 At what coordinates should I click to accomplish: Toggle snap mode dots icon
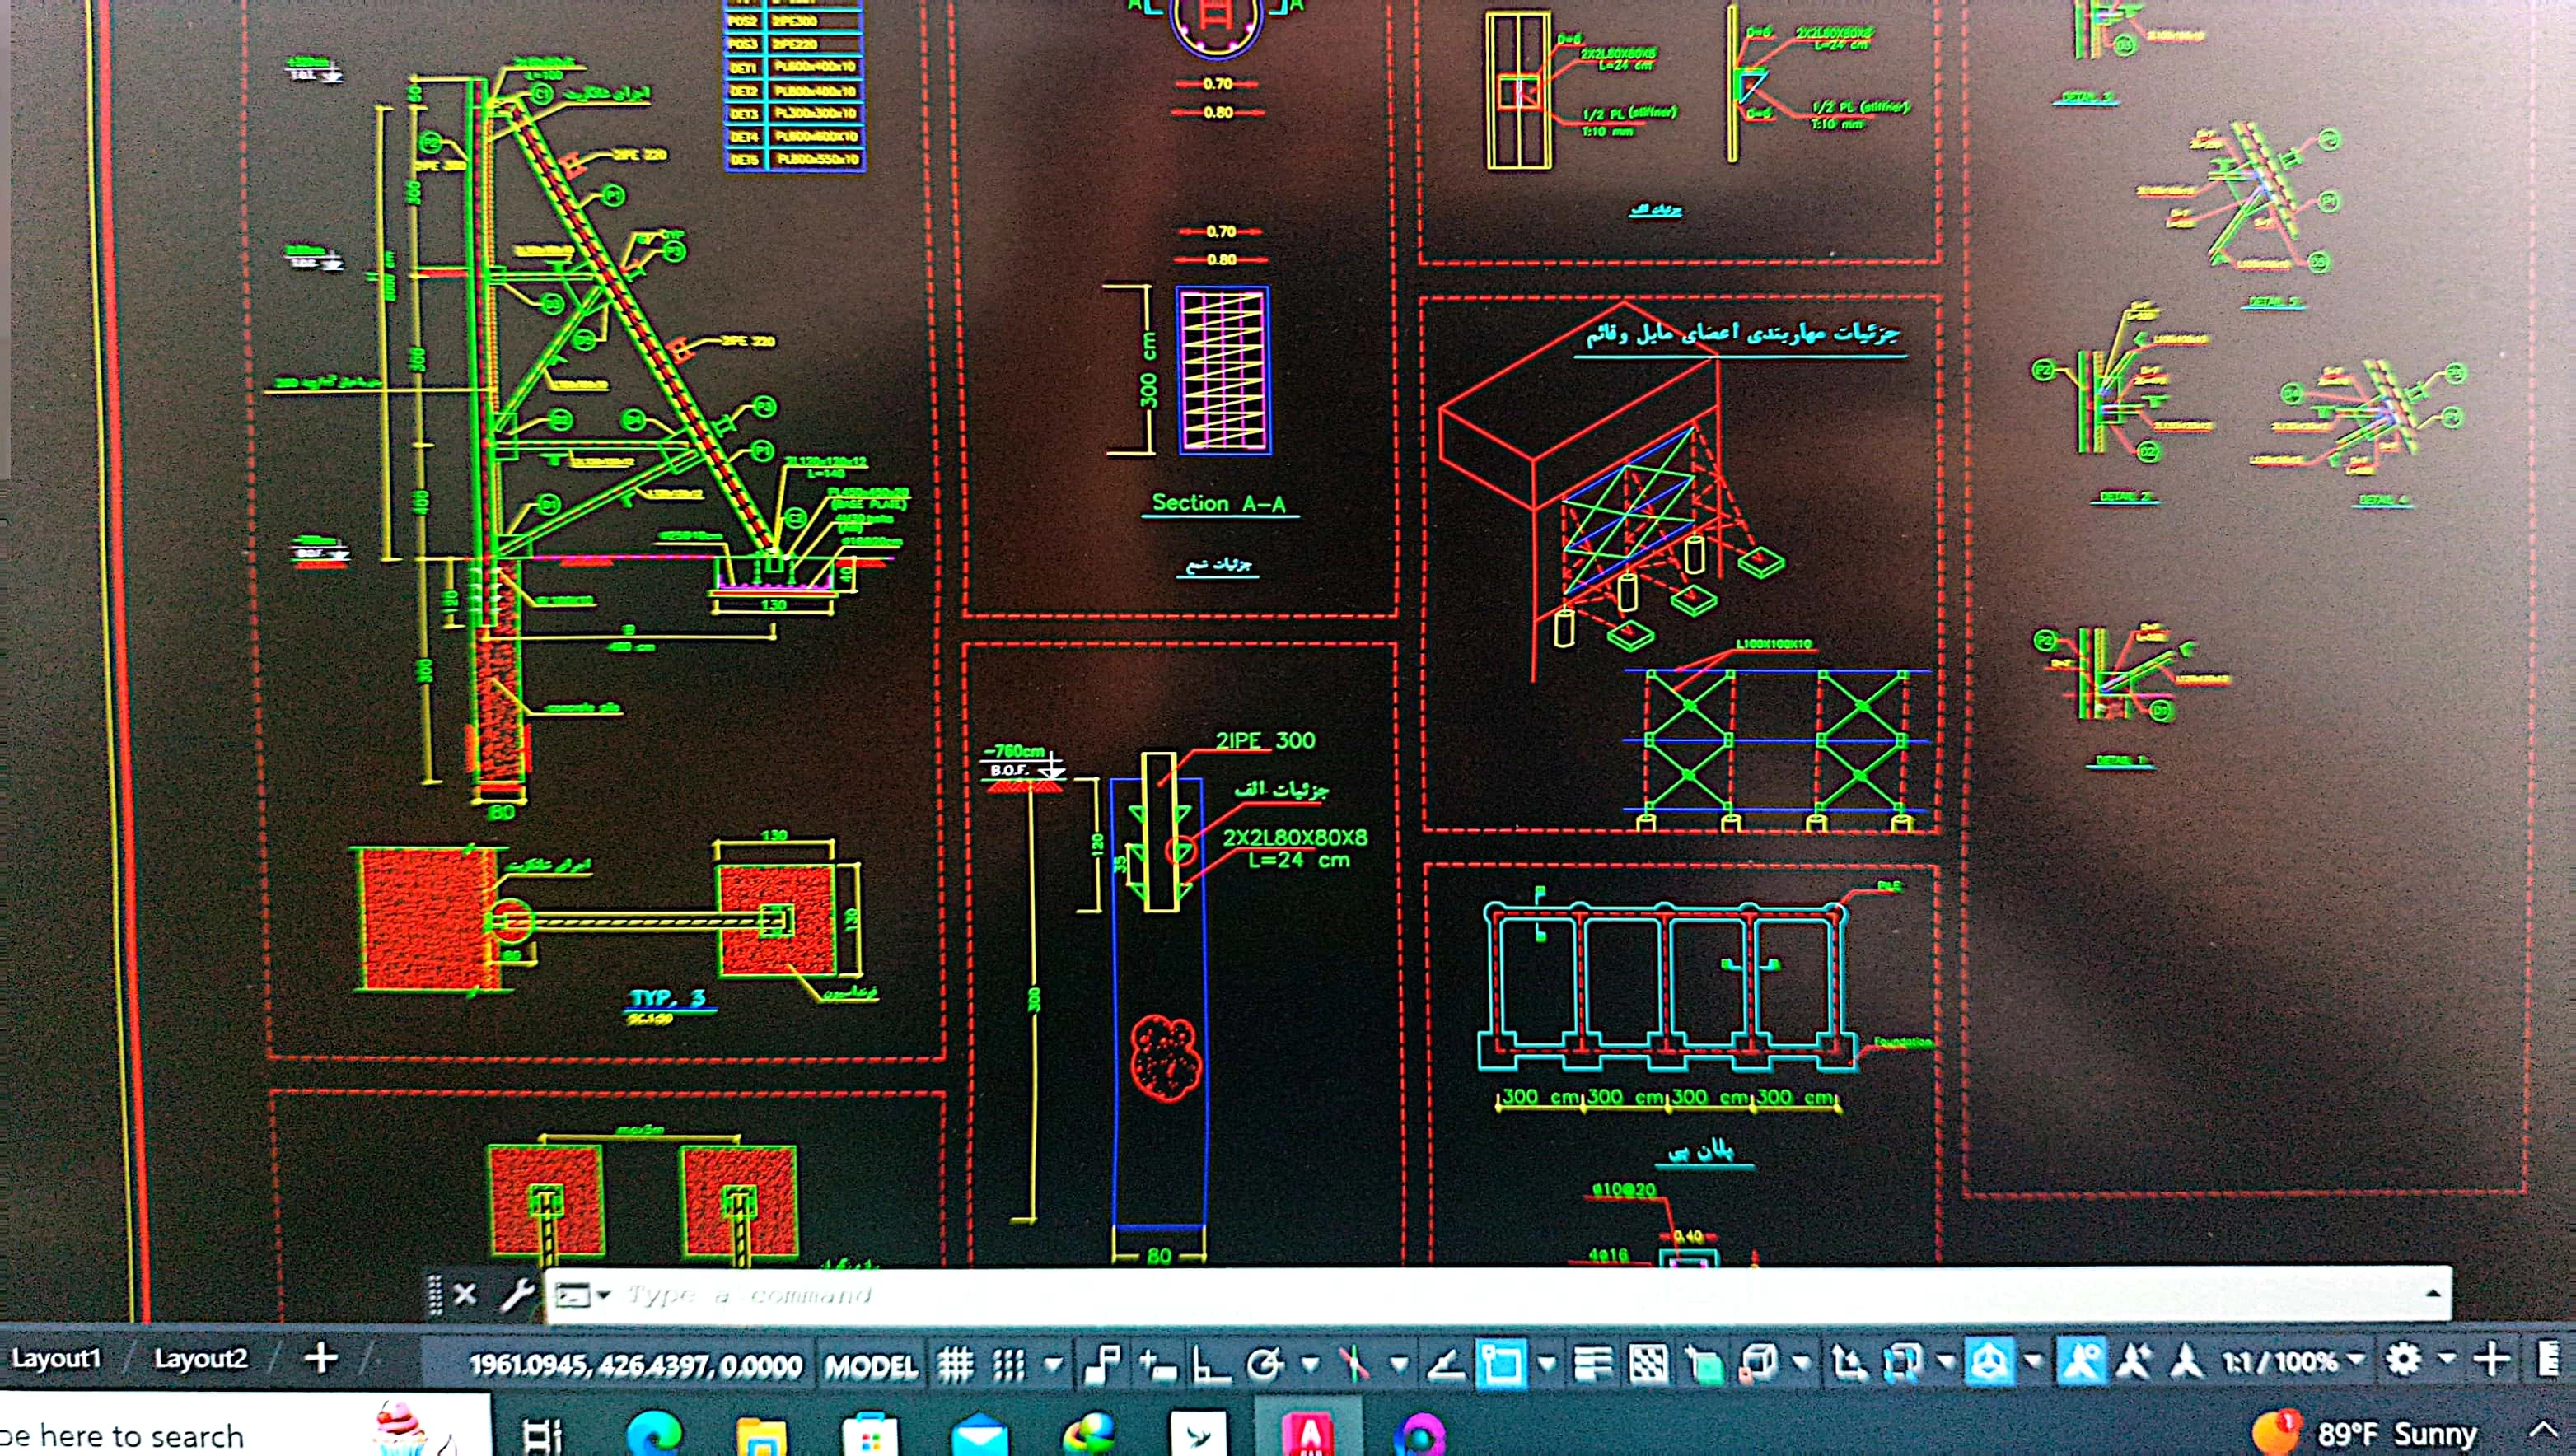[x=1010, y=1364]
